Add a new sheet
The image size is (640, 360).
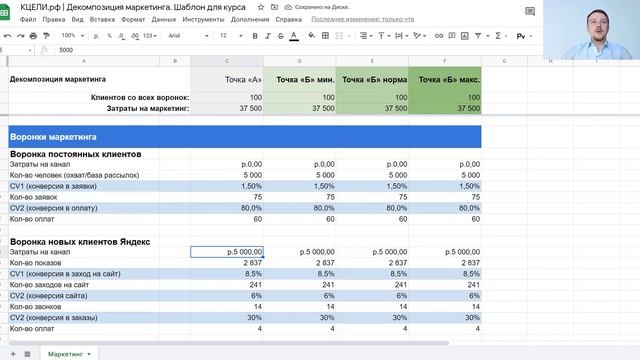coord(13,354)
